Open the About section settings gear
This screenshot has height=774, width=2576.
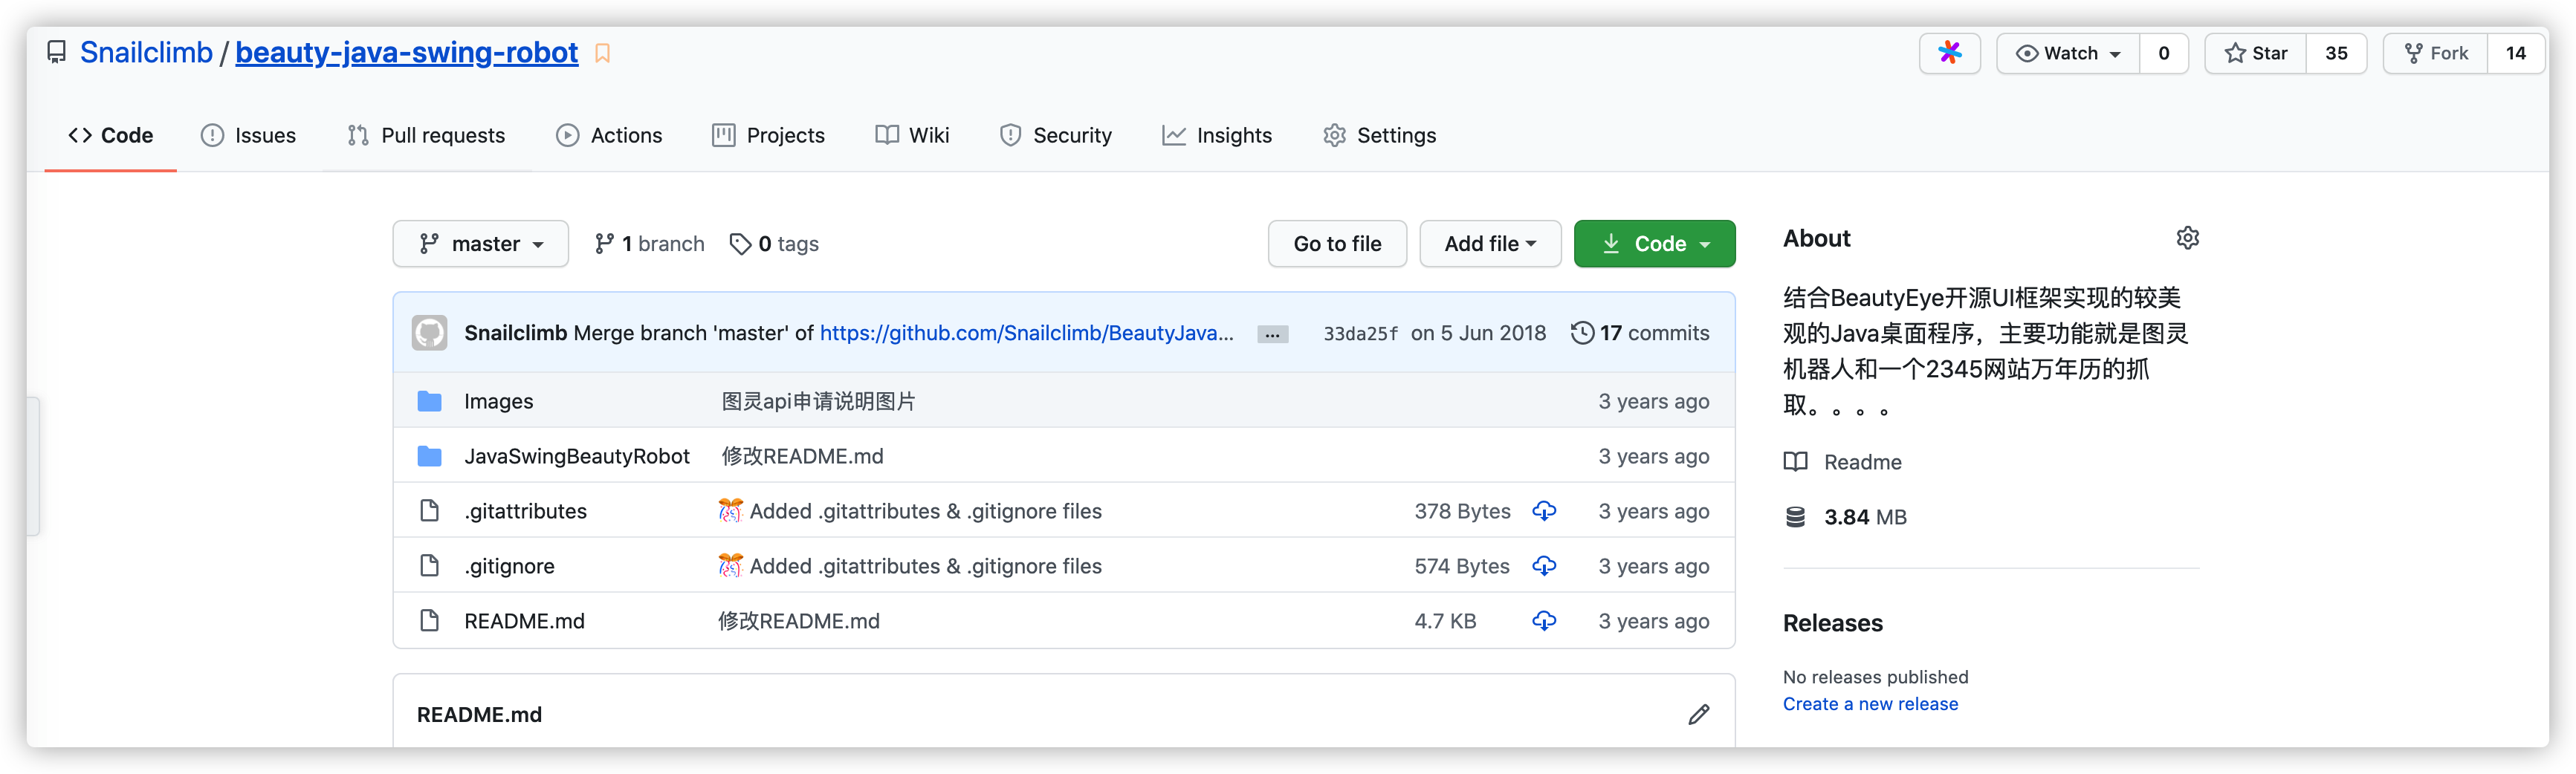point(2187,238)
